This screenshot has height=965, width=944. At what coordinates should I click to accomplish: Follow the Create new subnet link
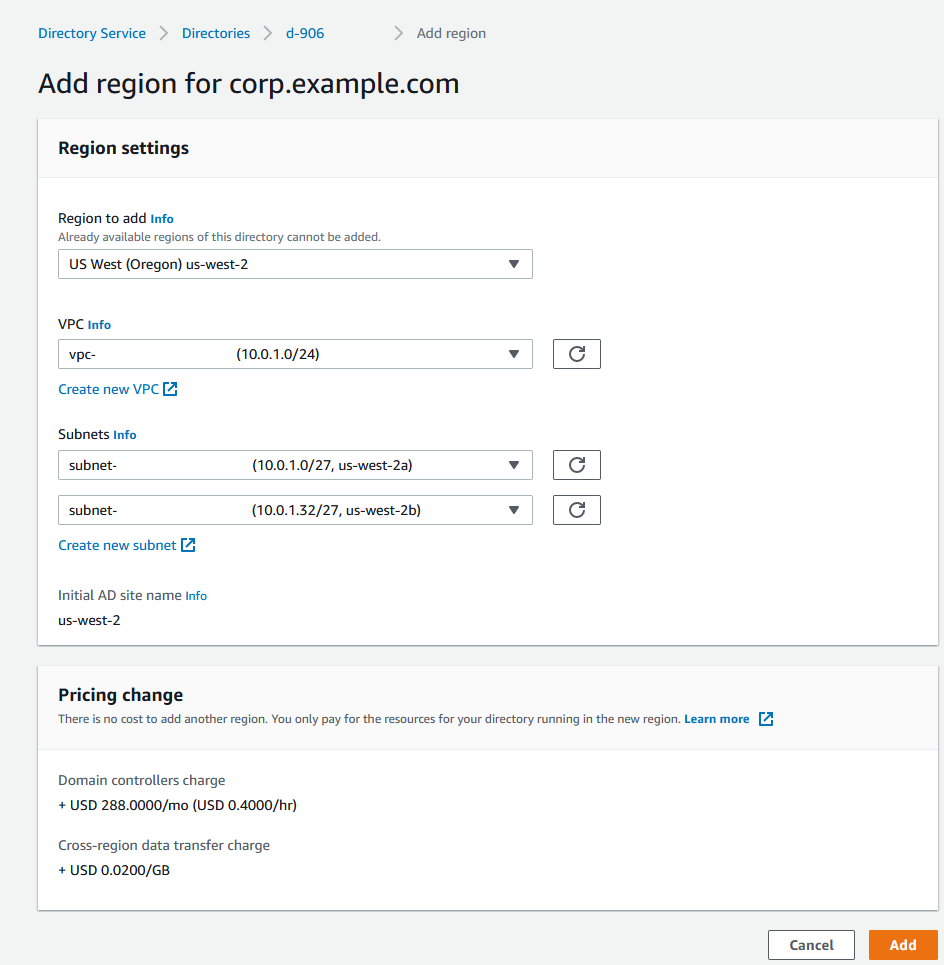tap(117, 545)
